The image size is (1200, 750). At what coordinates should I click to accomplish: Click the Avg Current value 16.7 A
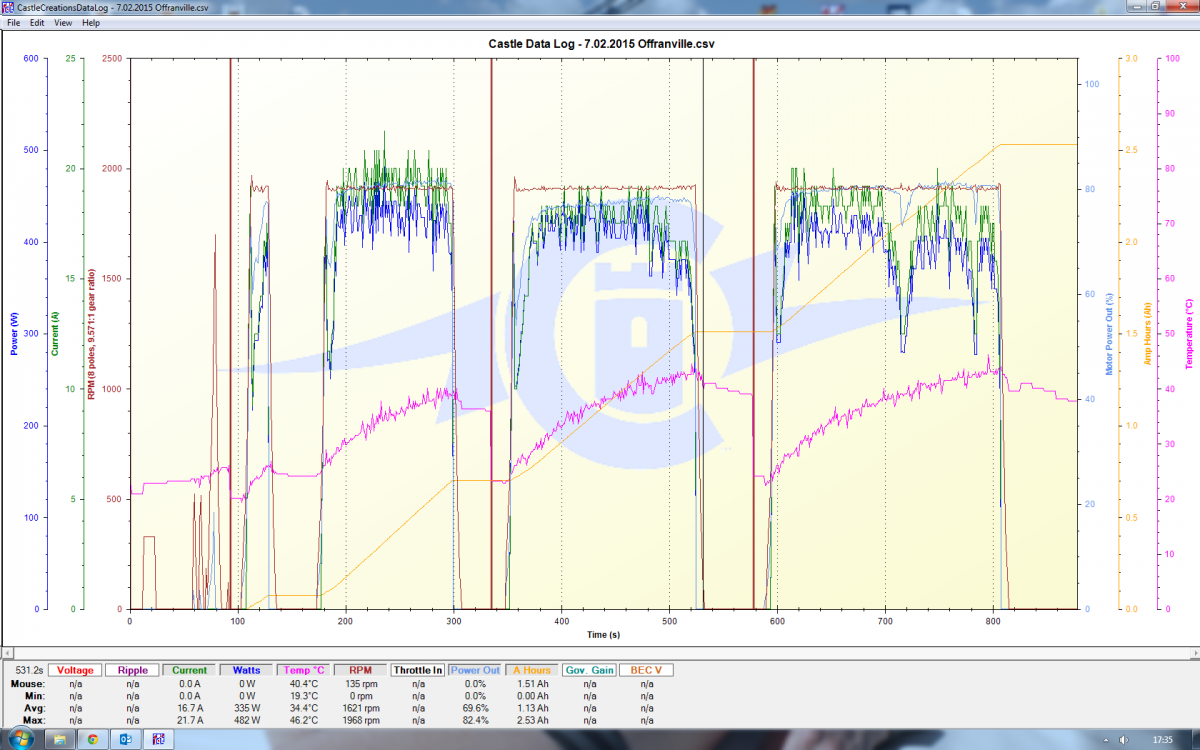(189, 708)
